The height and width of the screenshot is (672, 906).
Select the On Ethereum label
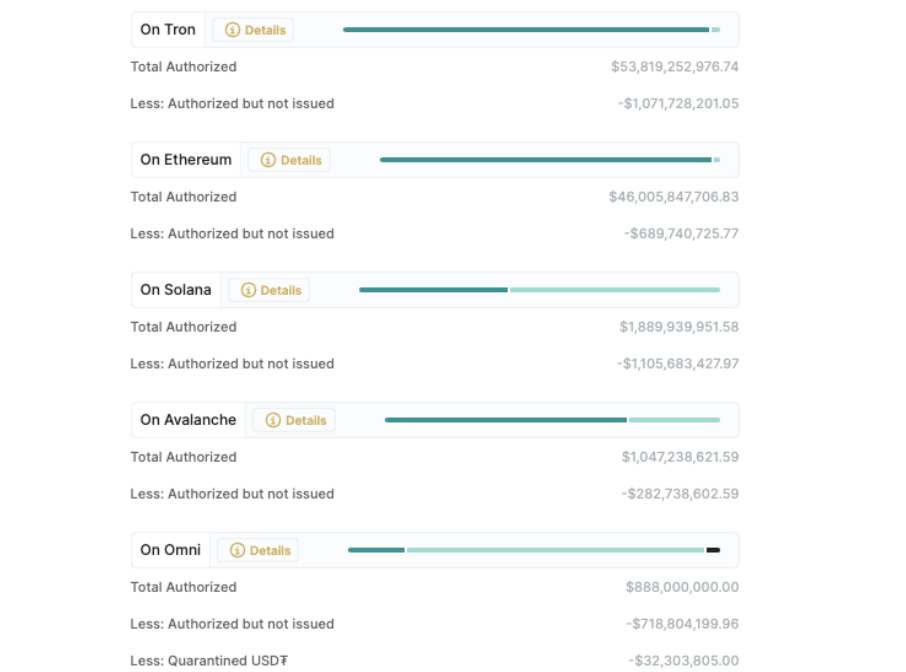pos(186,160)
